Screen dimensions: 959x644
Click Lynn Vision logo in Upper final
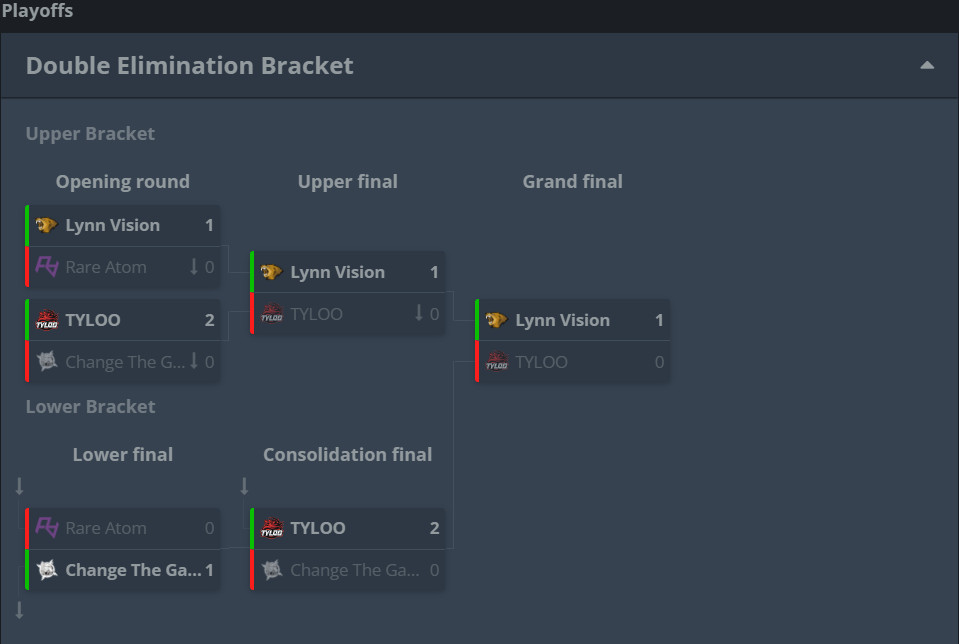tap(271, 272)
